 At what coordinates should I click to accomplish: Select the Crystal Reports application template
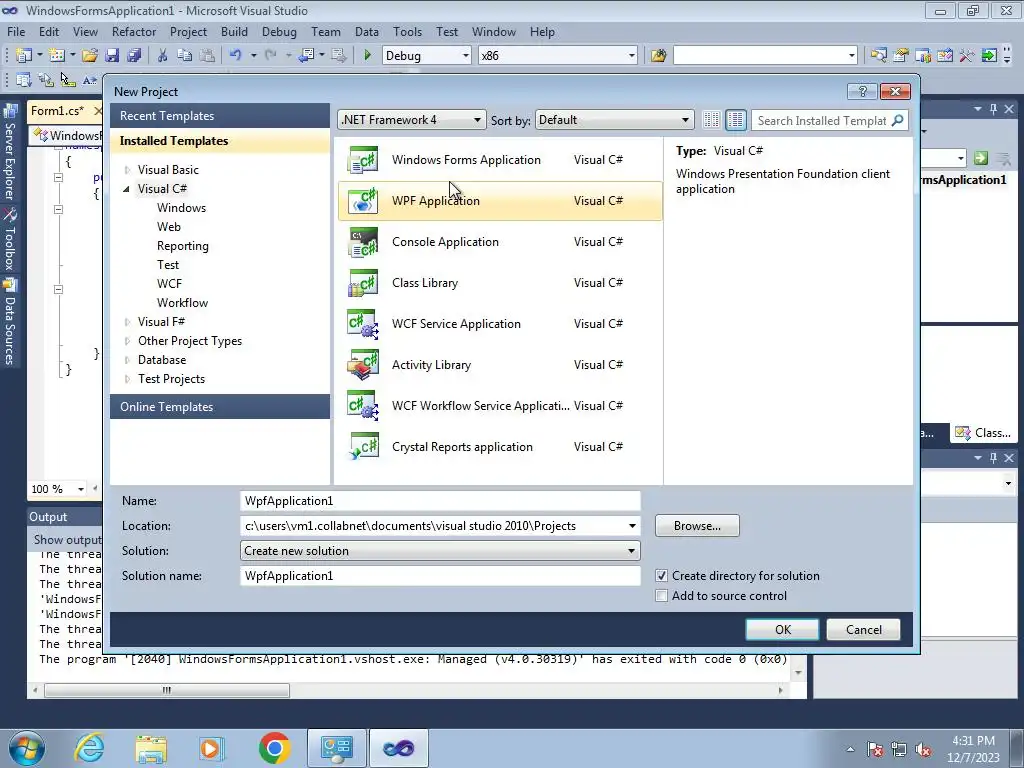(500, 447)
